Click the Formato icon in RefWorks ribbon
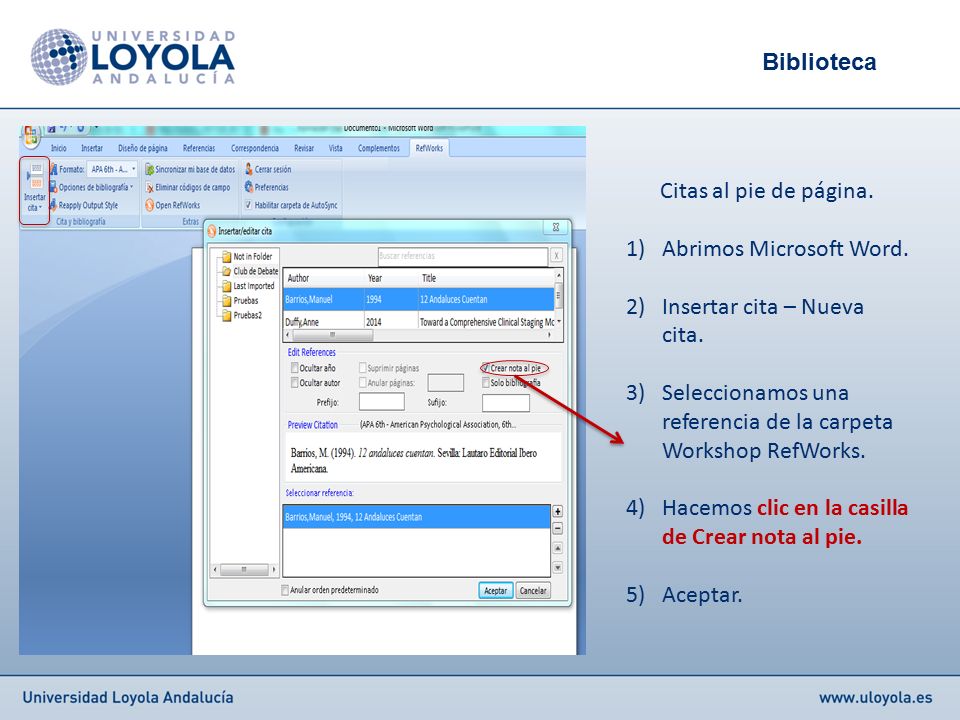Viewport: 960px width, 720px height. (x=53, y=170)
